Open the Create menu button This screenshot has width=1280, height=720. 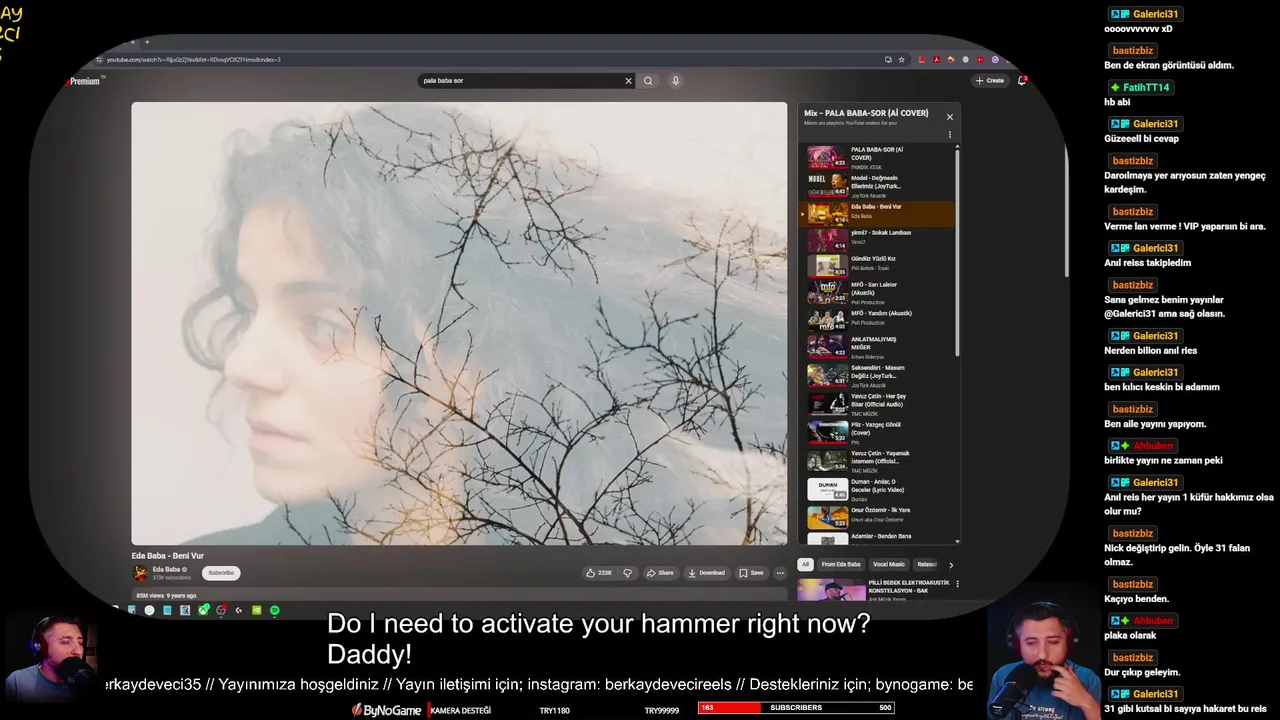(x=990, y=80)
